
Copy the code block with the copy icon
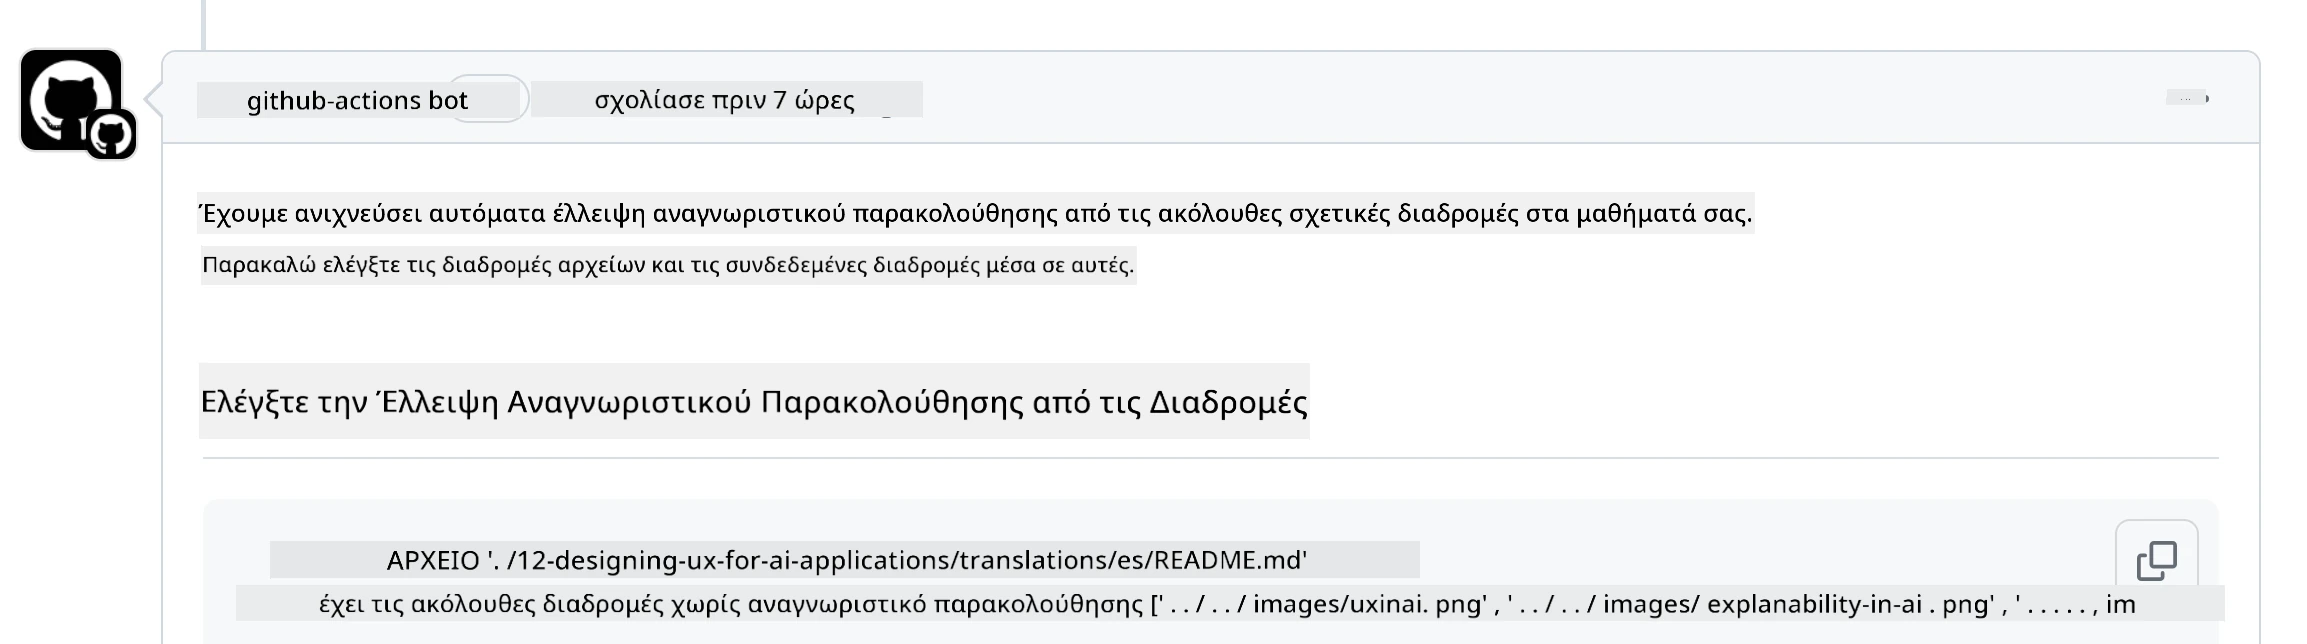(x=2156, y=560)
